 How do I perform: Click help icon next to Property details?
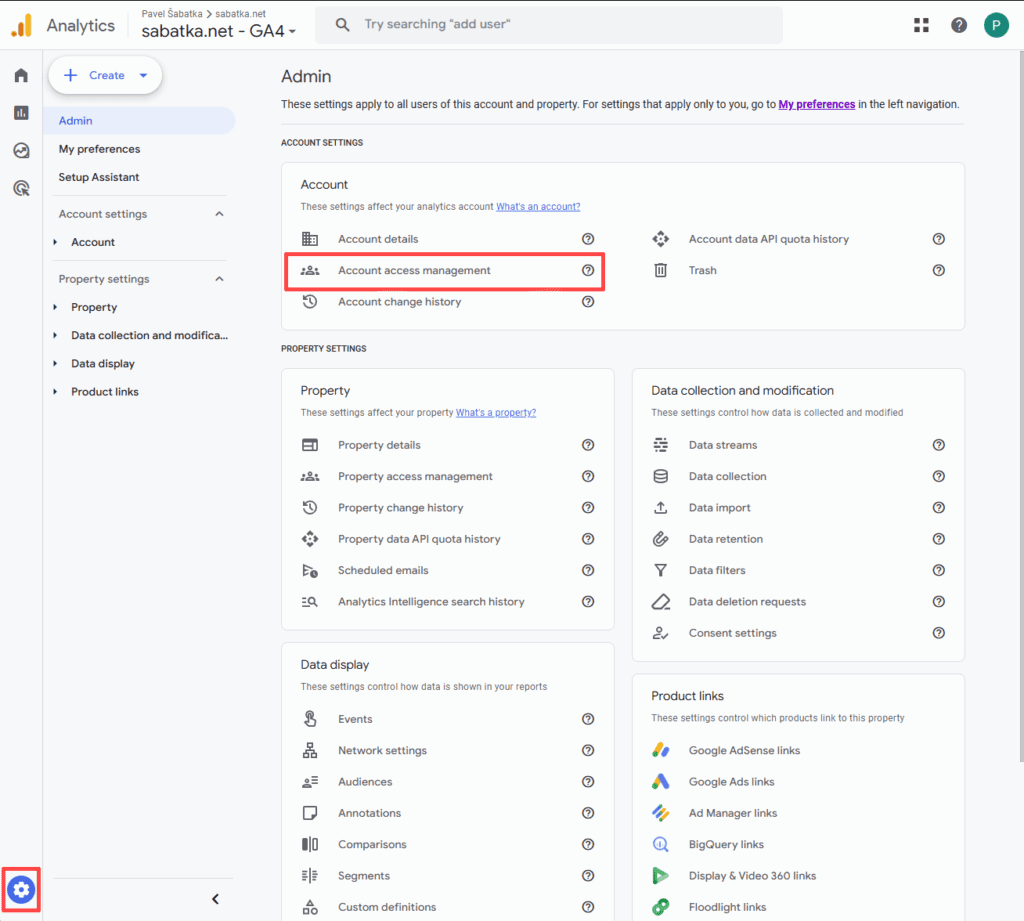click(x=588, y=445)
